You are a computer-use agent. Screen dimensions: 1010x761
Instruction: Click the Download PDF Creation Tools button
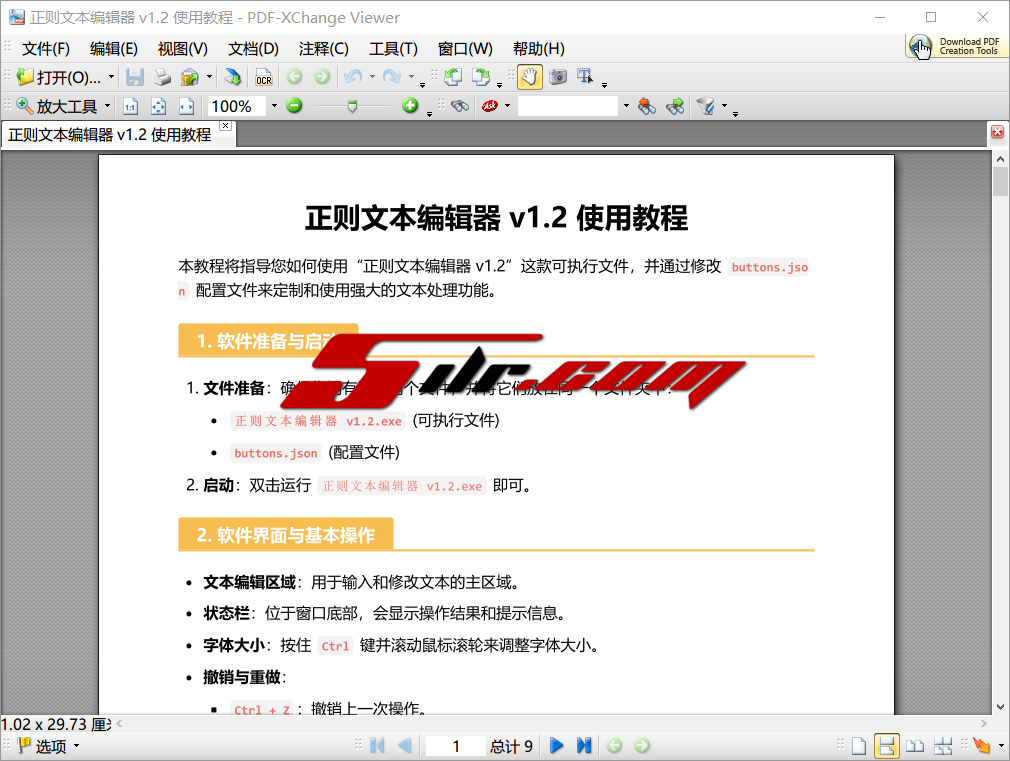click(x=955, y=46)
